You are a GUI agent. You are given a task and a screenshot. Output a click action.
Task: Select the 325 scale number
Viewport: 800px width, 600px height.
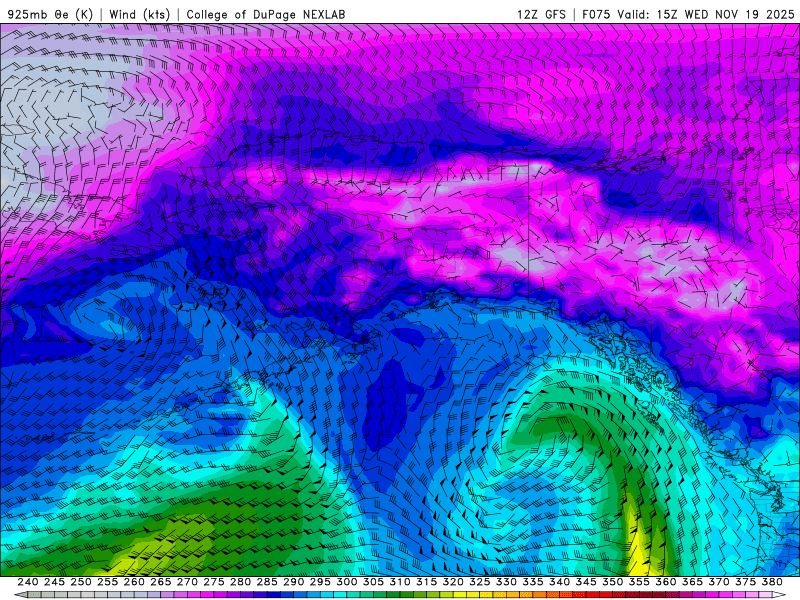(x=480, y=582)
